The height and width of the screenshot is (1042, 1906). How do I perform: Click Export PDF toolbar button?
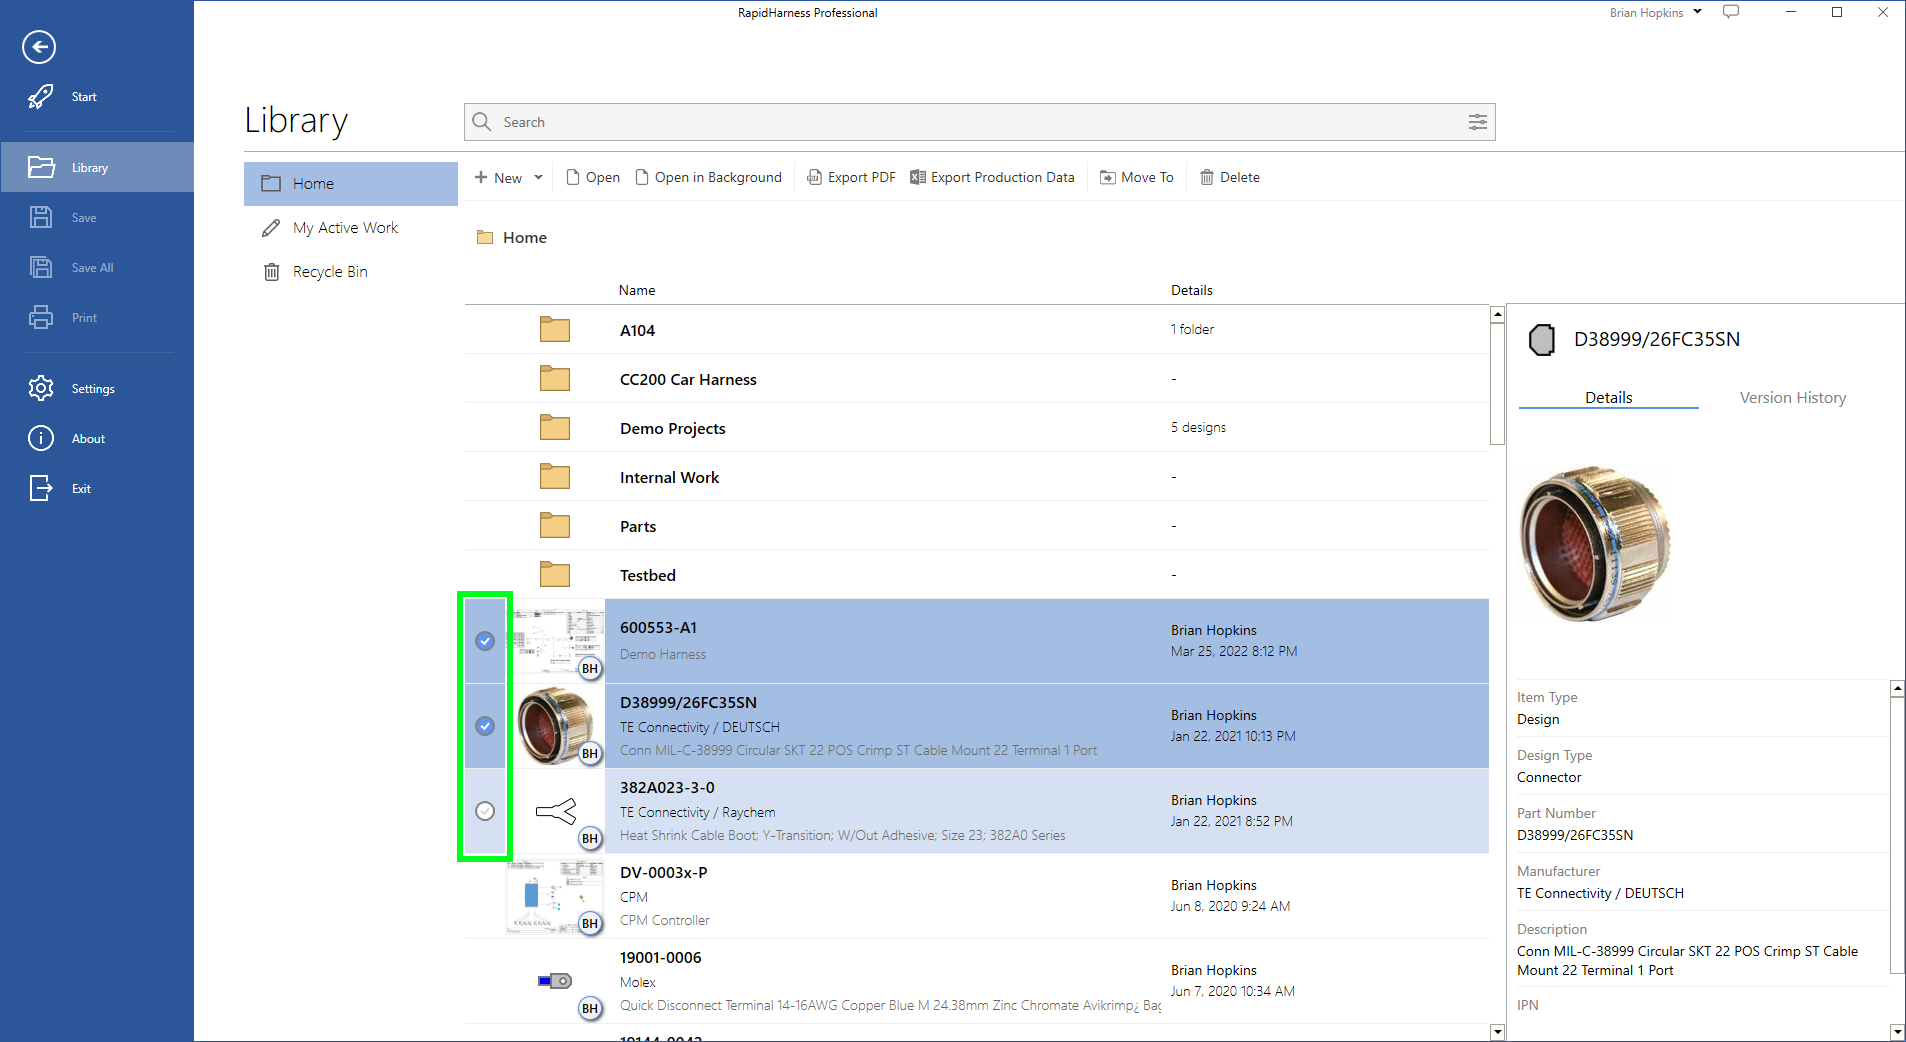[x=851, y=177]
